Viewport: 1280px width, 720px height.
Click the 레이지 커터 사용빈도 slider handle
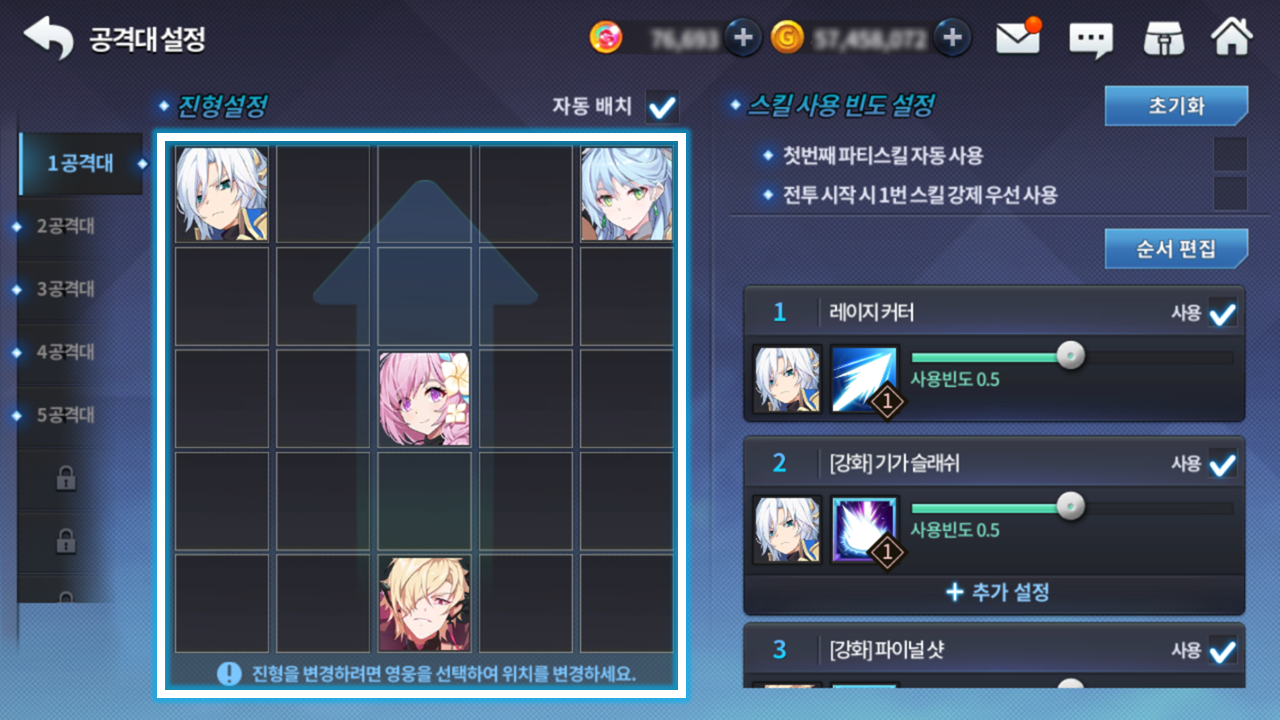pos(1071,357)
